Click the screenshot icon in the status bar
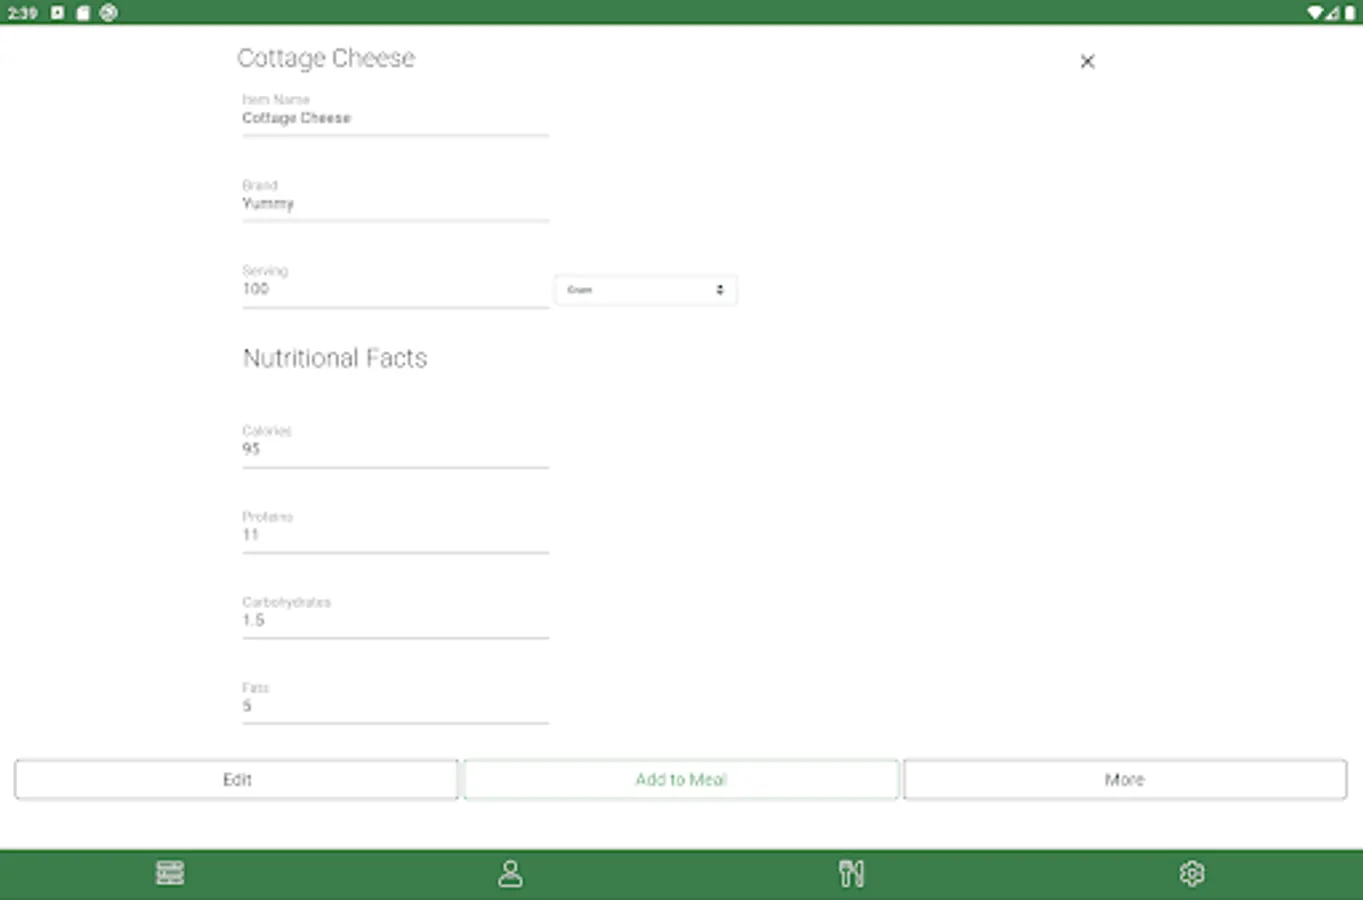 [82, 13]
